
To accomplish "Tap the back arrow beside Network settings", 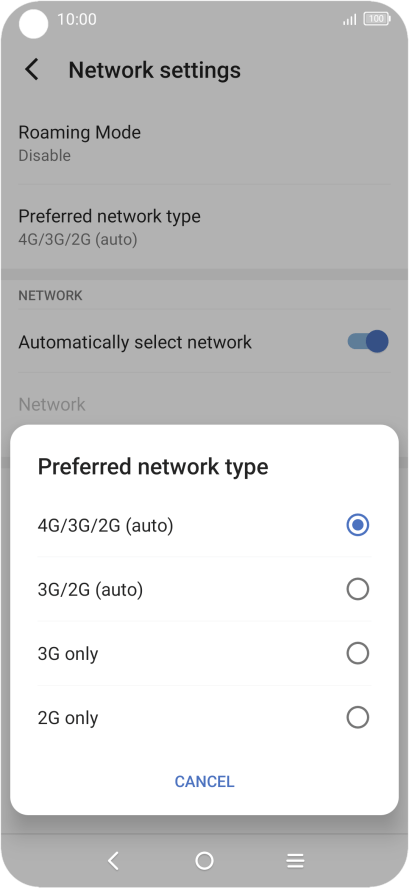I will click(x=32, y=70).
